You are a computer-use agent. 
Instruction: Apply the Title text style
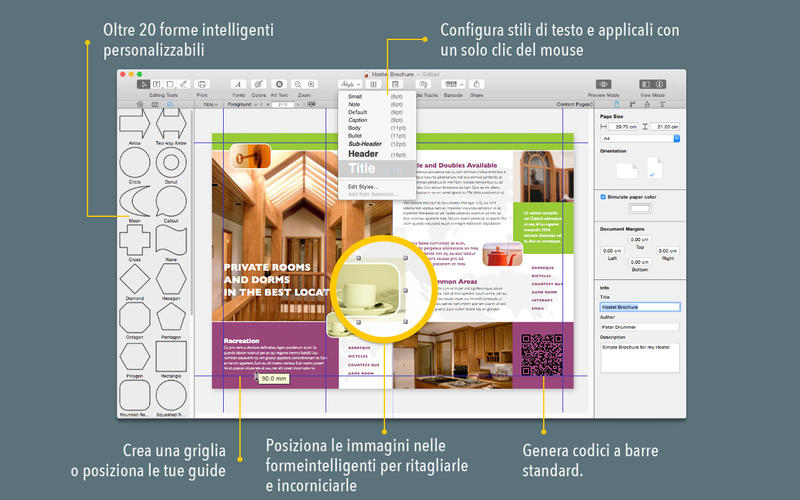377,169
